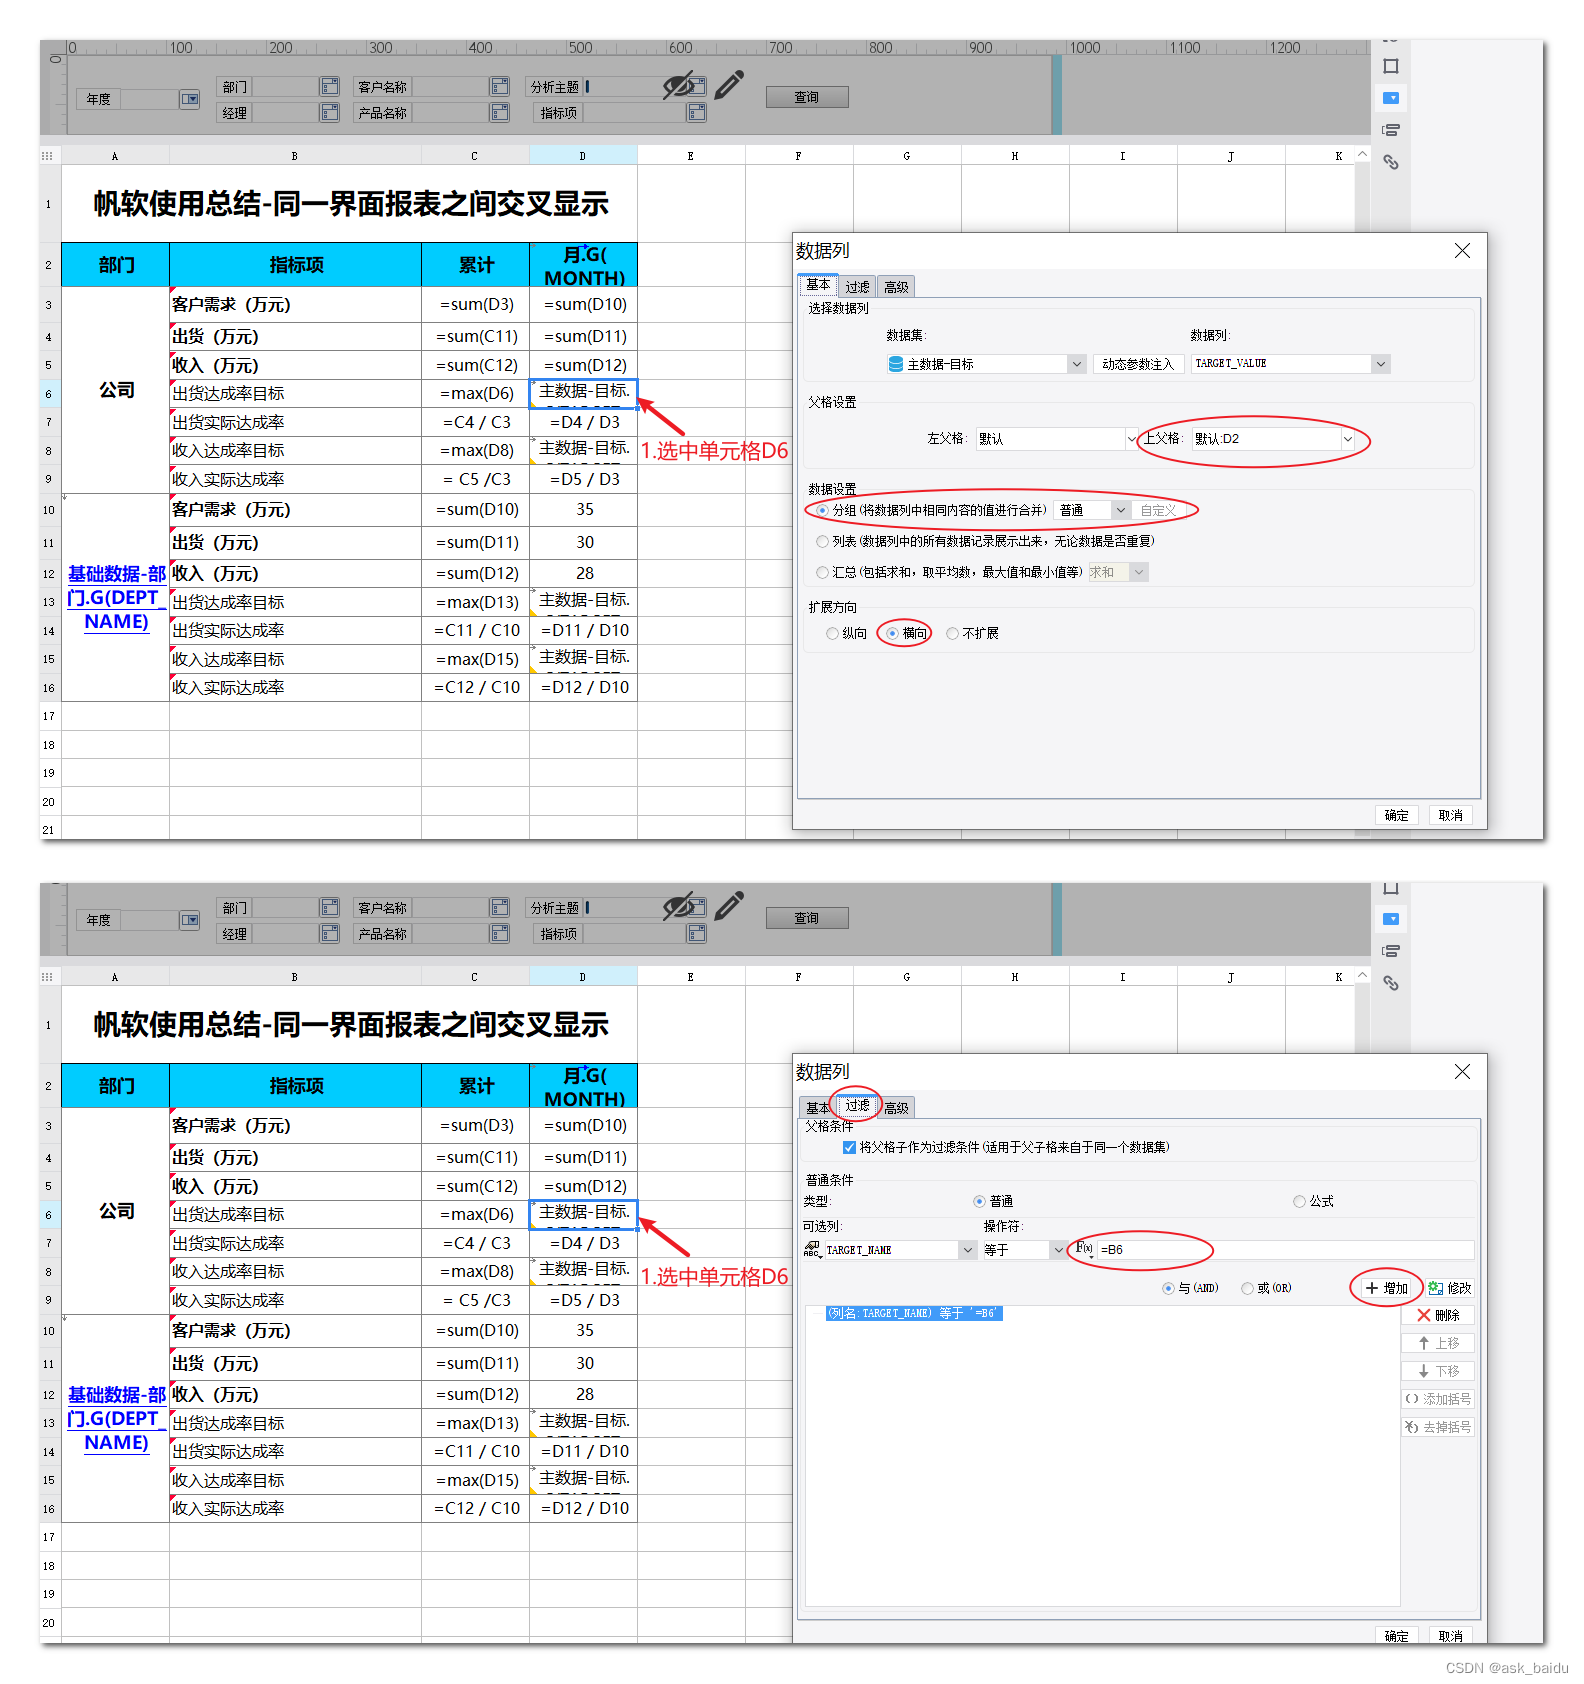Click the =B6 value input field
Viewport: 1584px width, 1684px height.
tap(1285, 1249)
